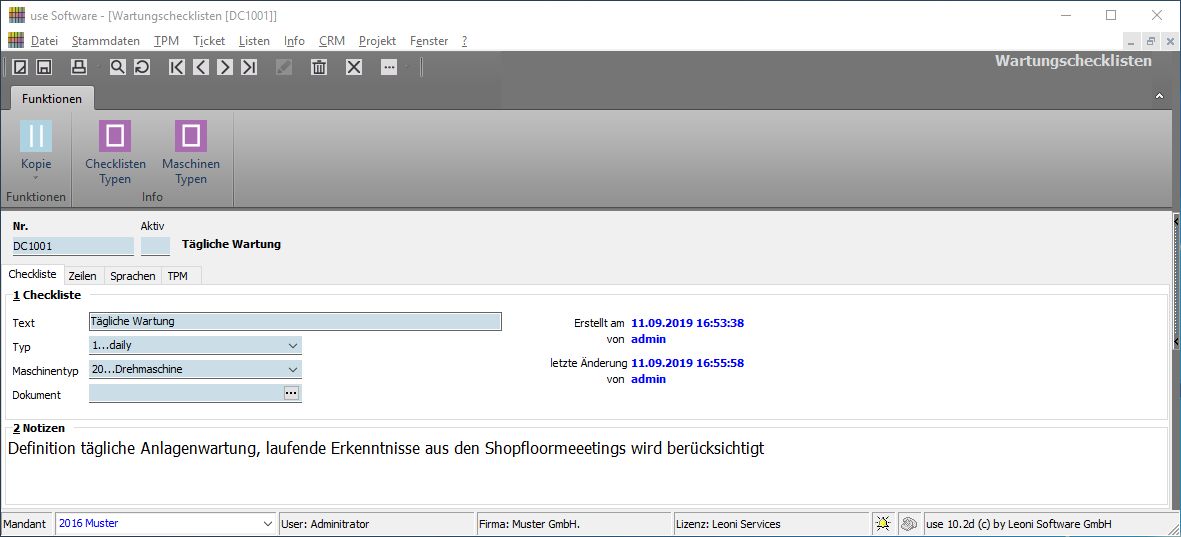This screenshot has height=537, width=1181.
Task: Expand the Mandant selector in status bar
Action: click(267, 524)
